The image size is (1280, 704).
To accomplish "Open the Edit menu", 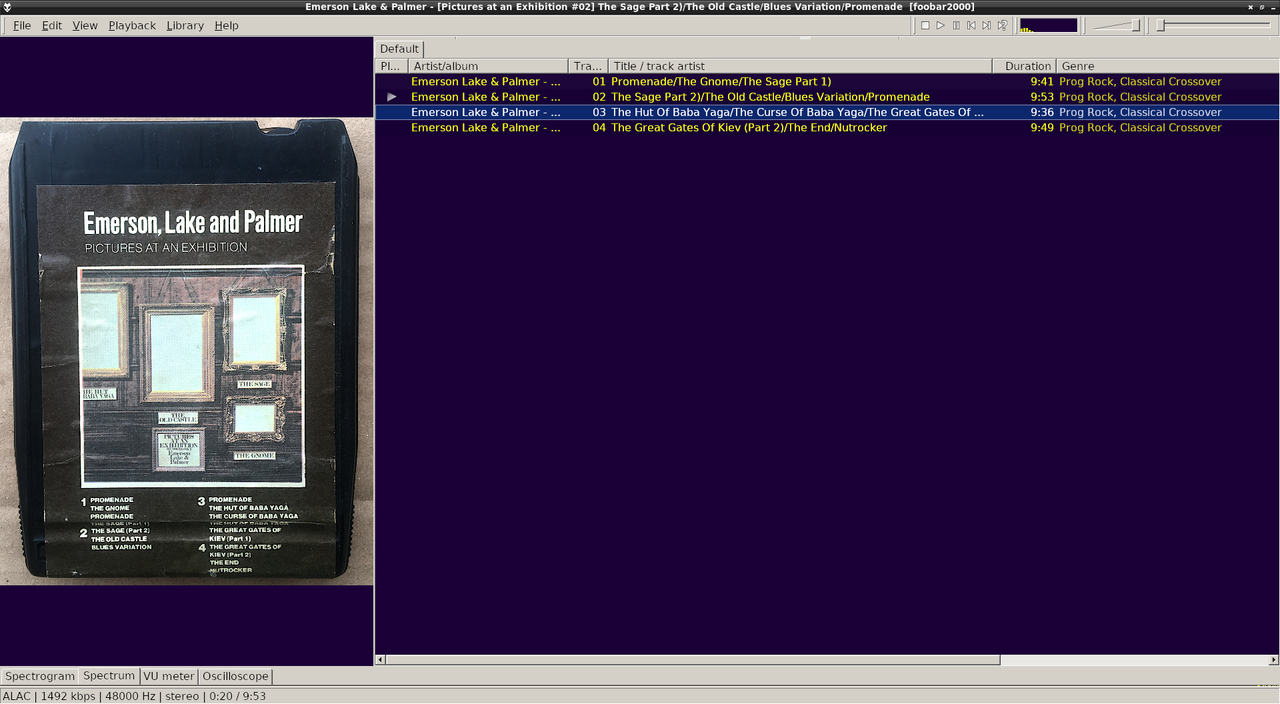I will tap(52, 25).
